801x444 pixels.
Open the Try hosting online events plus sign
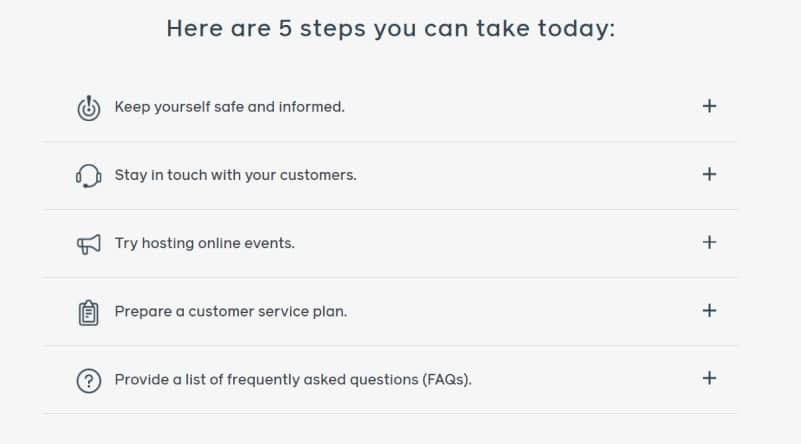pyautogui.click(x=709, y=242)
